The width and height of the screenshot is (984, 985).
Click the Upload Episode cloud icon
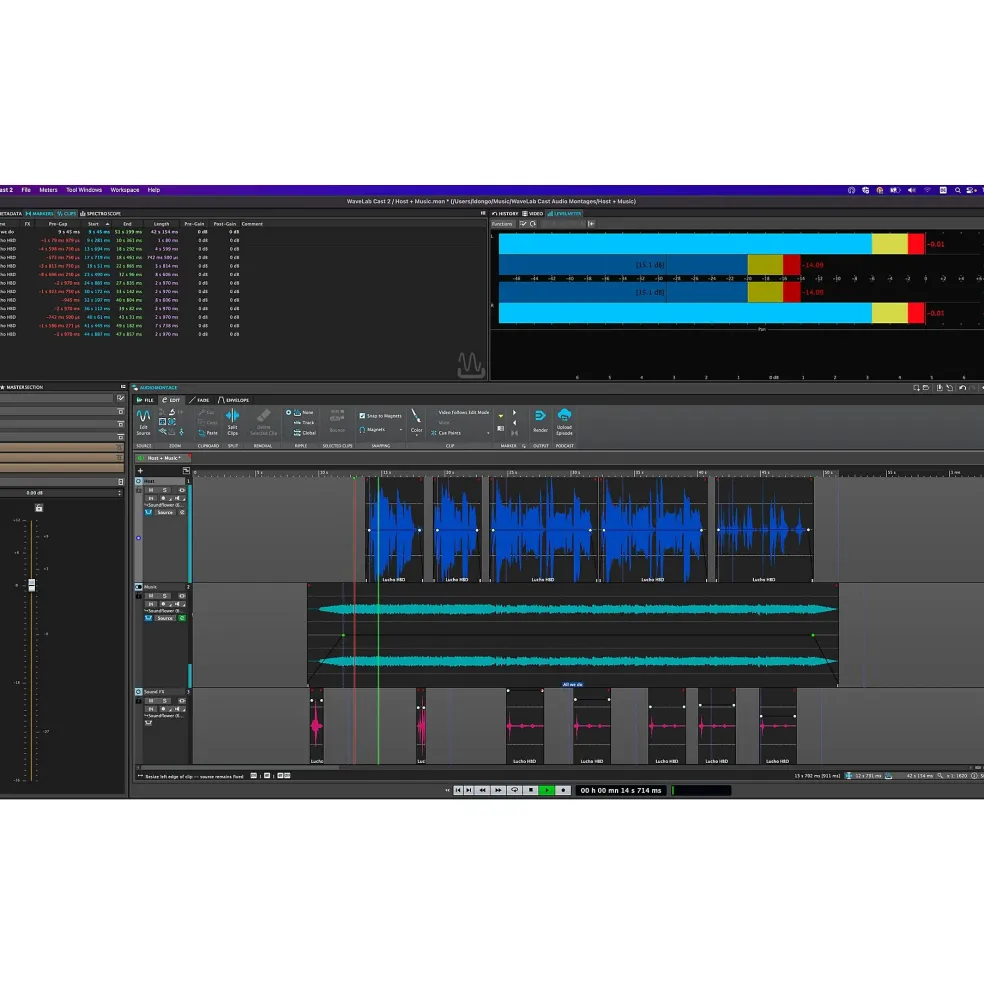(x=564, y=415)
